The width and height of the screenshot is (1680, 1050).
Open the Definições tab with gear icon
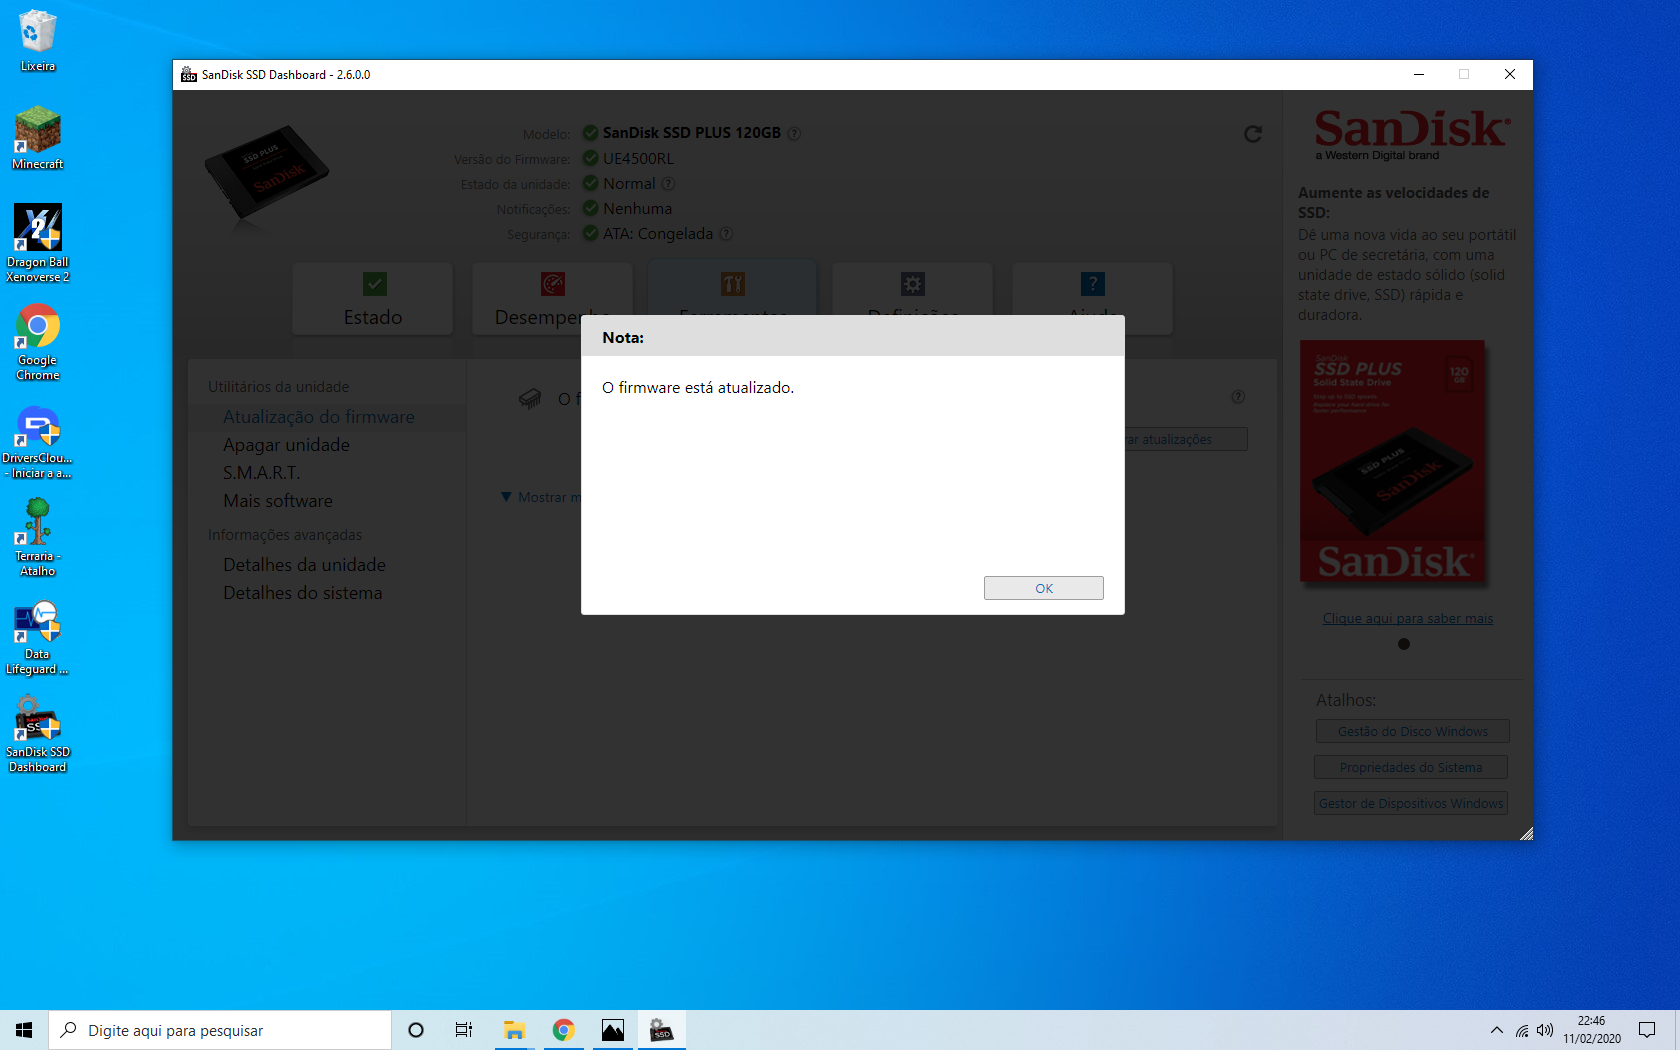(912, 289)
